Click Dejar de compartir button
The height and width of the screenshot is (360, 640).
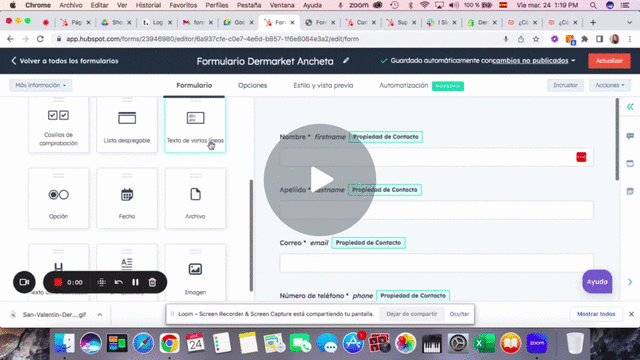(x=412, y=314)
